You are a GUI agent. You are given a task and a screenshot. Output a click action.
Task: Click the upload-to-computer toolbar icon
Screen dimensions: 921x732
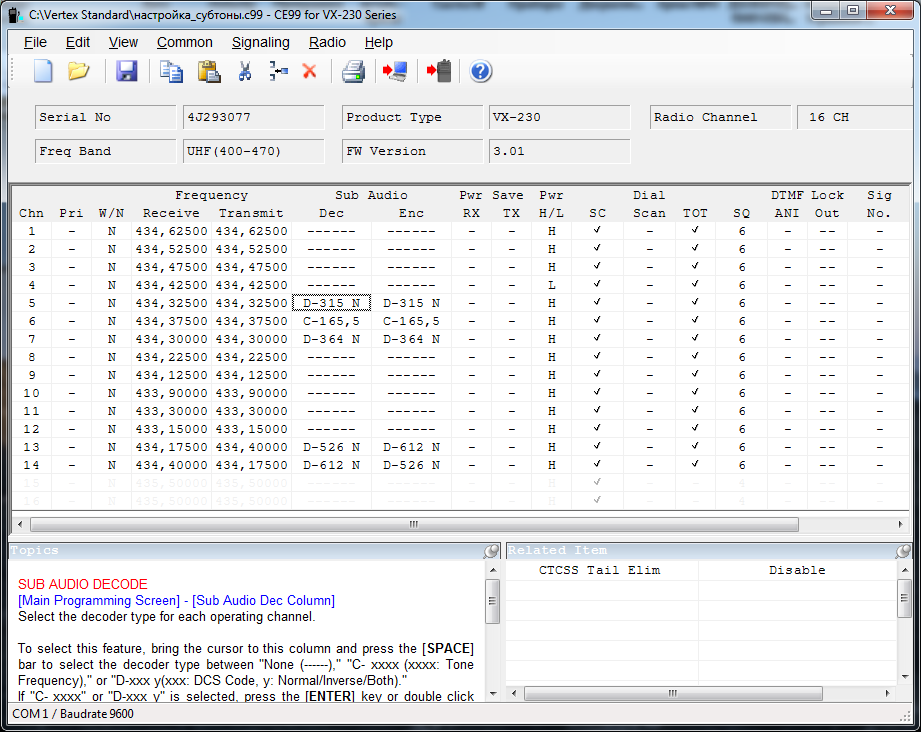click(x=395, y=72)
